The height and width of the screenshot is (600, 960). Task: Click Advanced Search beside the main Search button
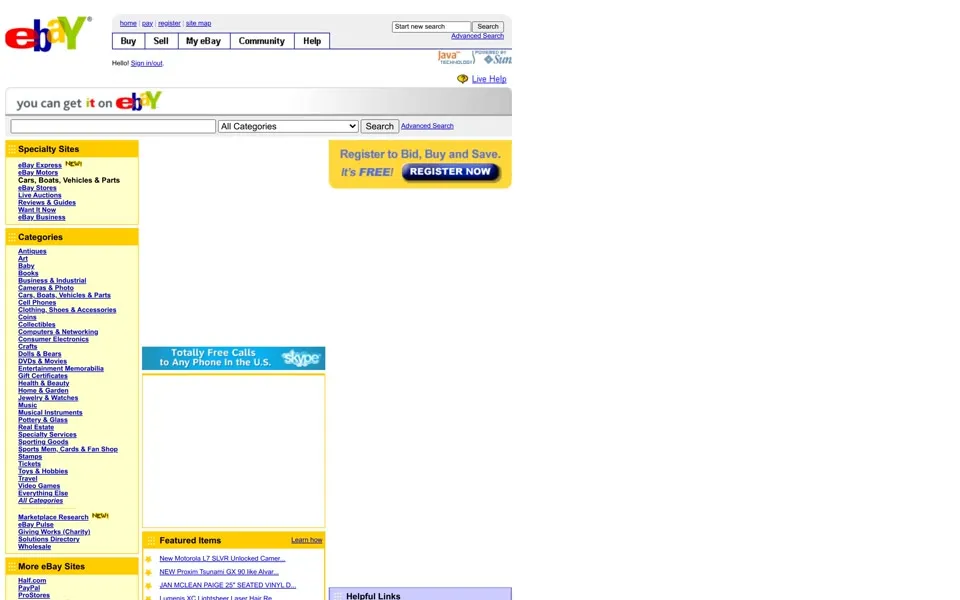click(427, 126)
